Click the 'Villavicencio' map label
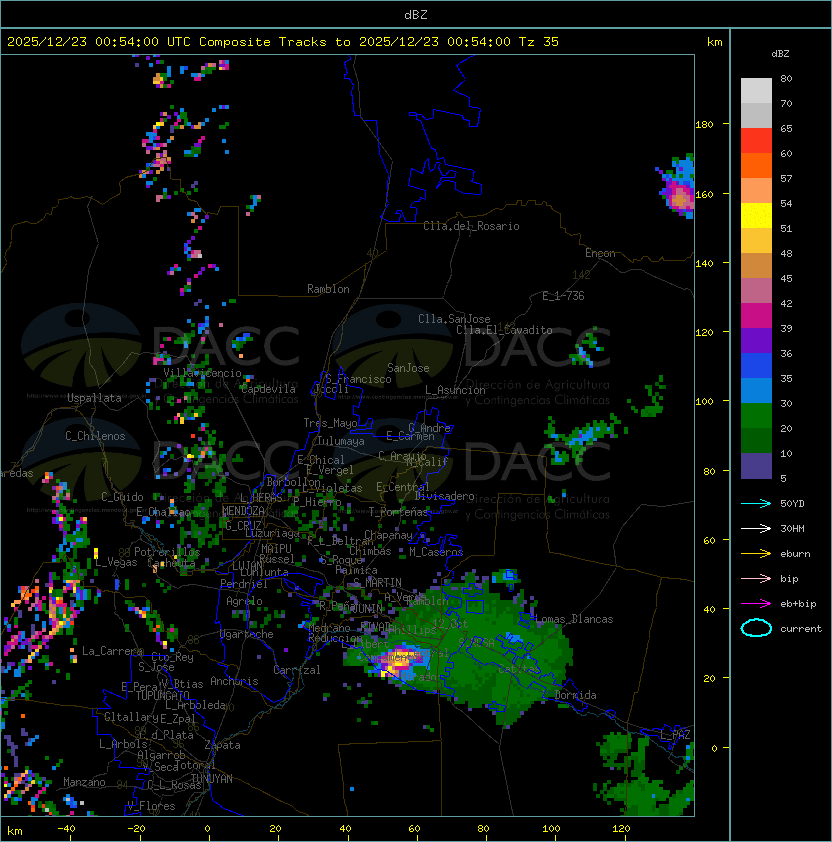The image size is (832, 842). [x=202, y=373]
